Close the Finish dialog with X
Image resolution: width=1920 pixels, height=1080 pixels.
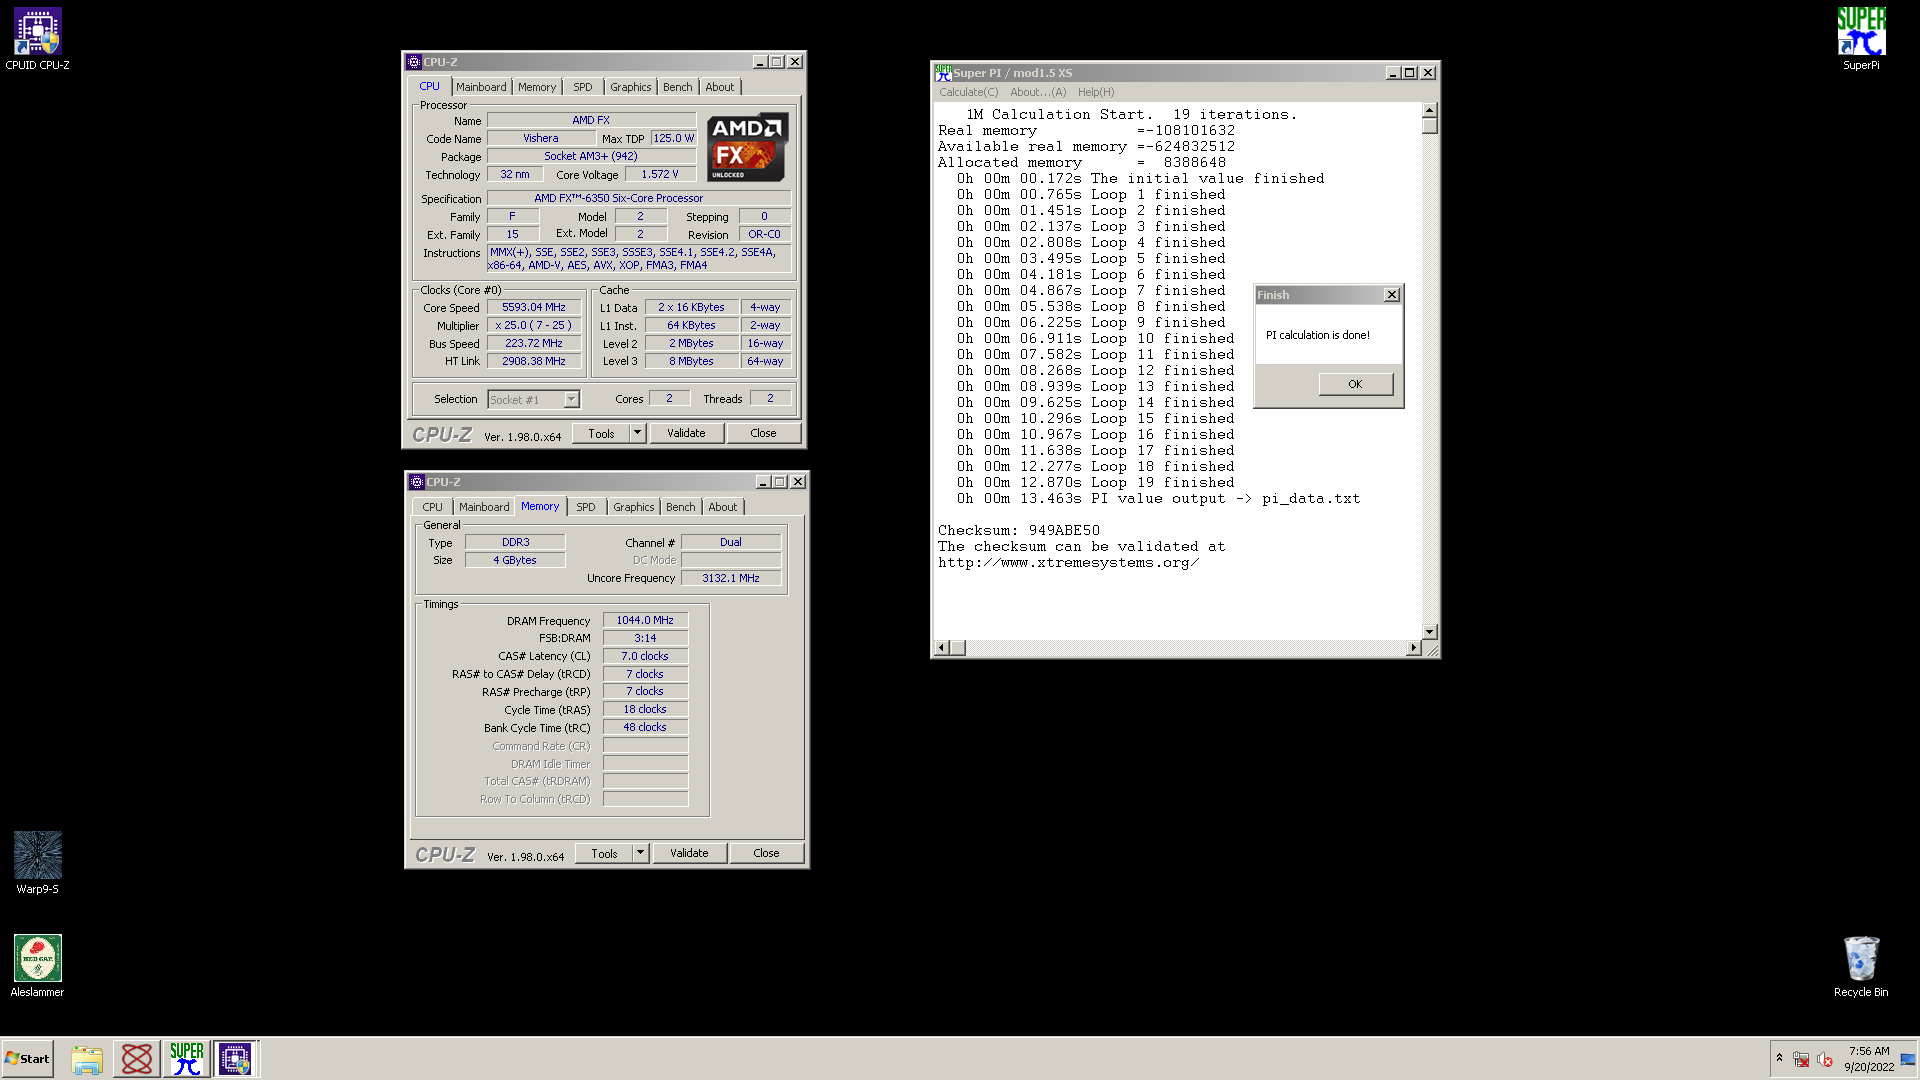[x=1391, y=295]
